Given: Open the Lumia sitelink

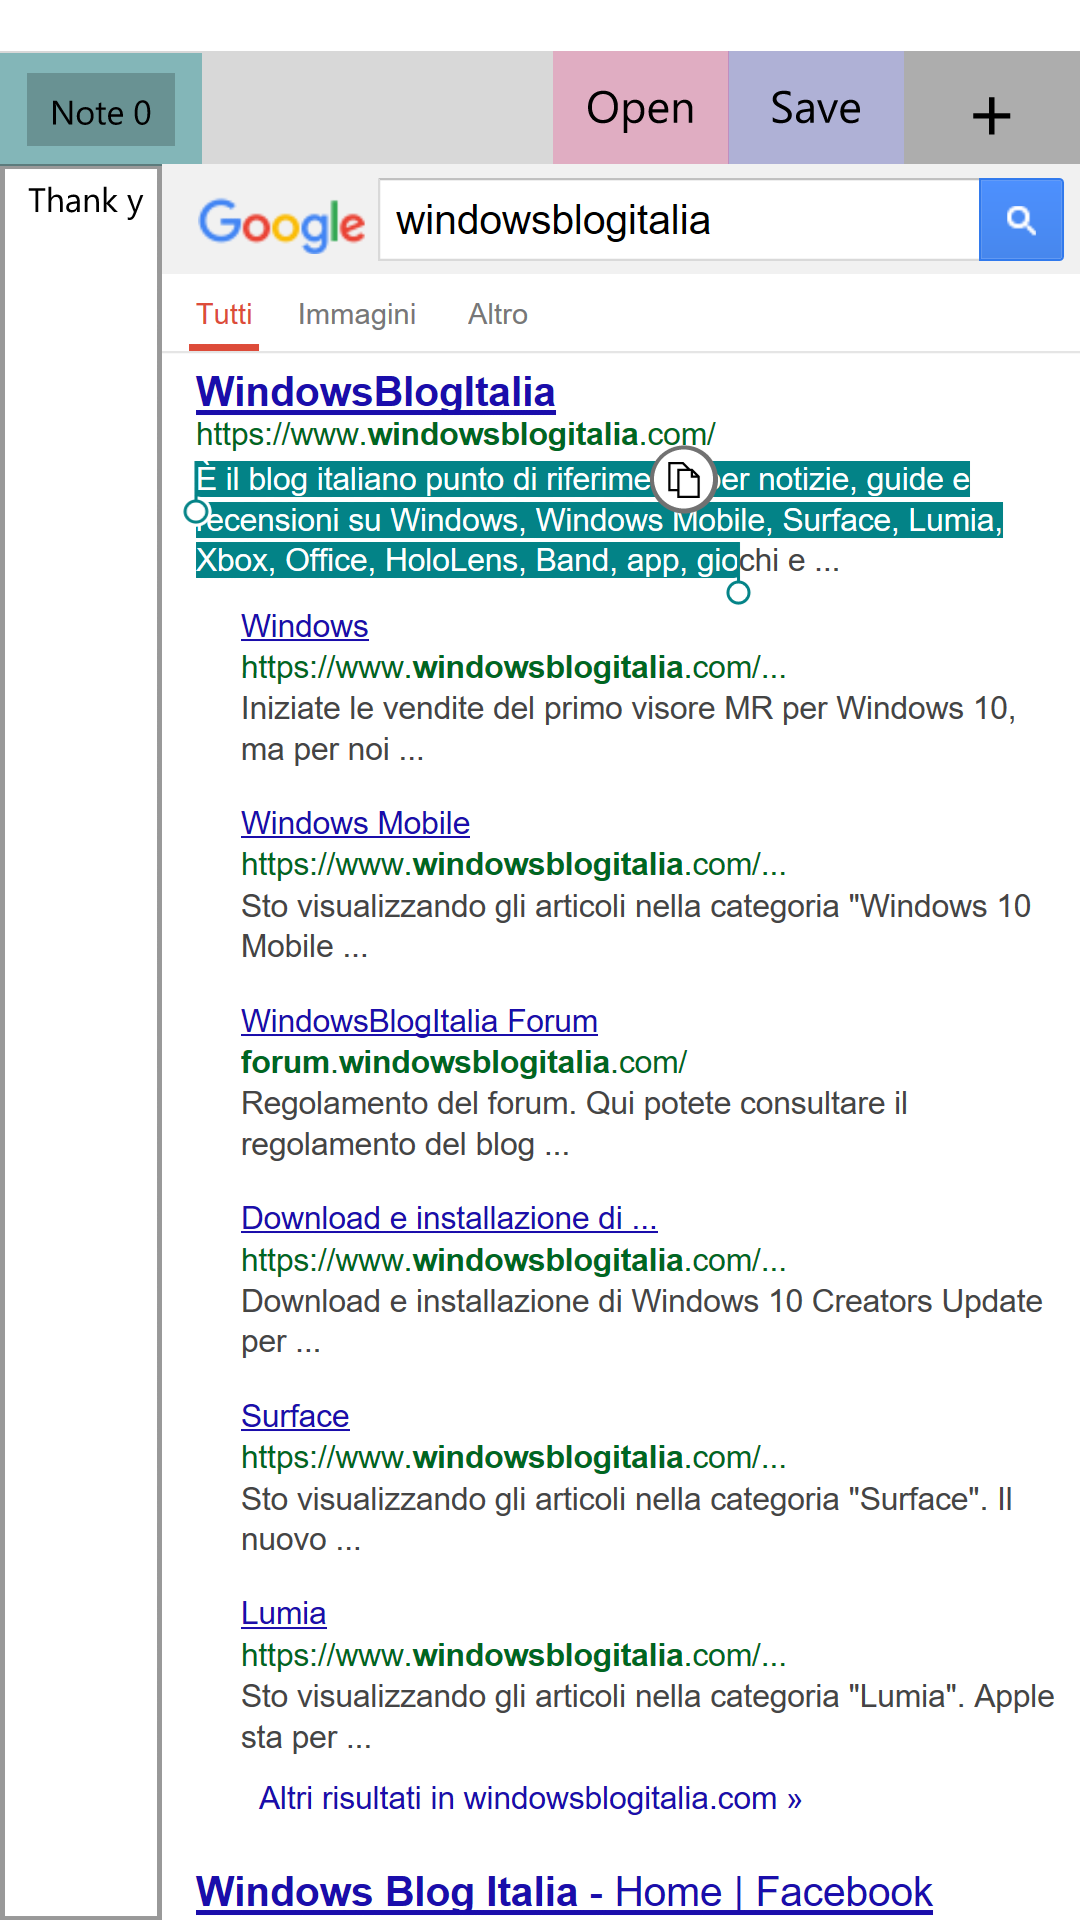Looking at the screenshot, I should (283, 1613).
